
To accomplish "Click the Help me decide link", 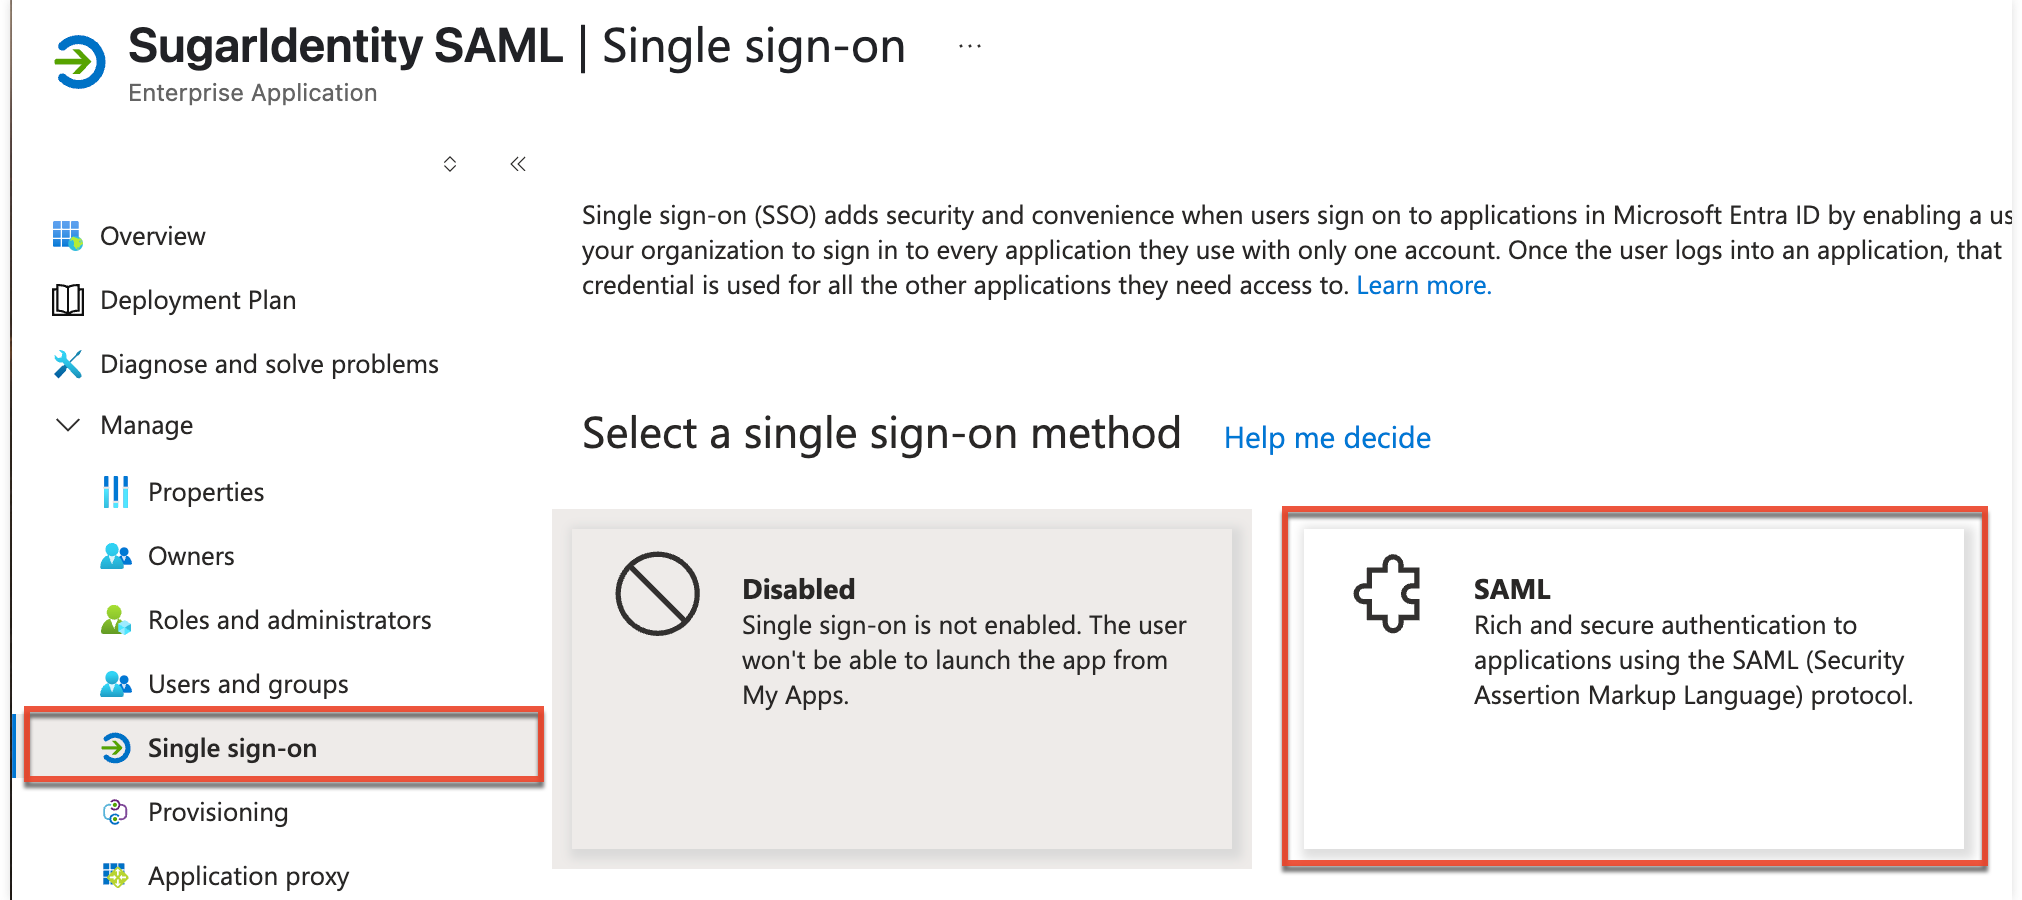I will tap(1326, 438).
